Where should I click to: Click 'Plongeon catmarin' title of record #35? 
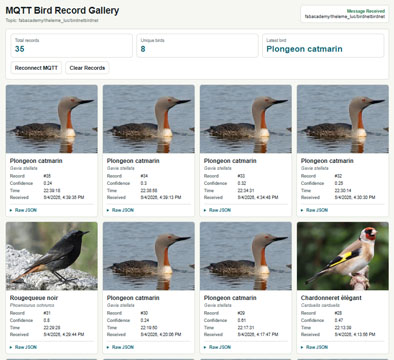click(36, 161)
